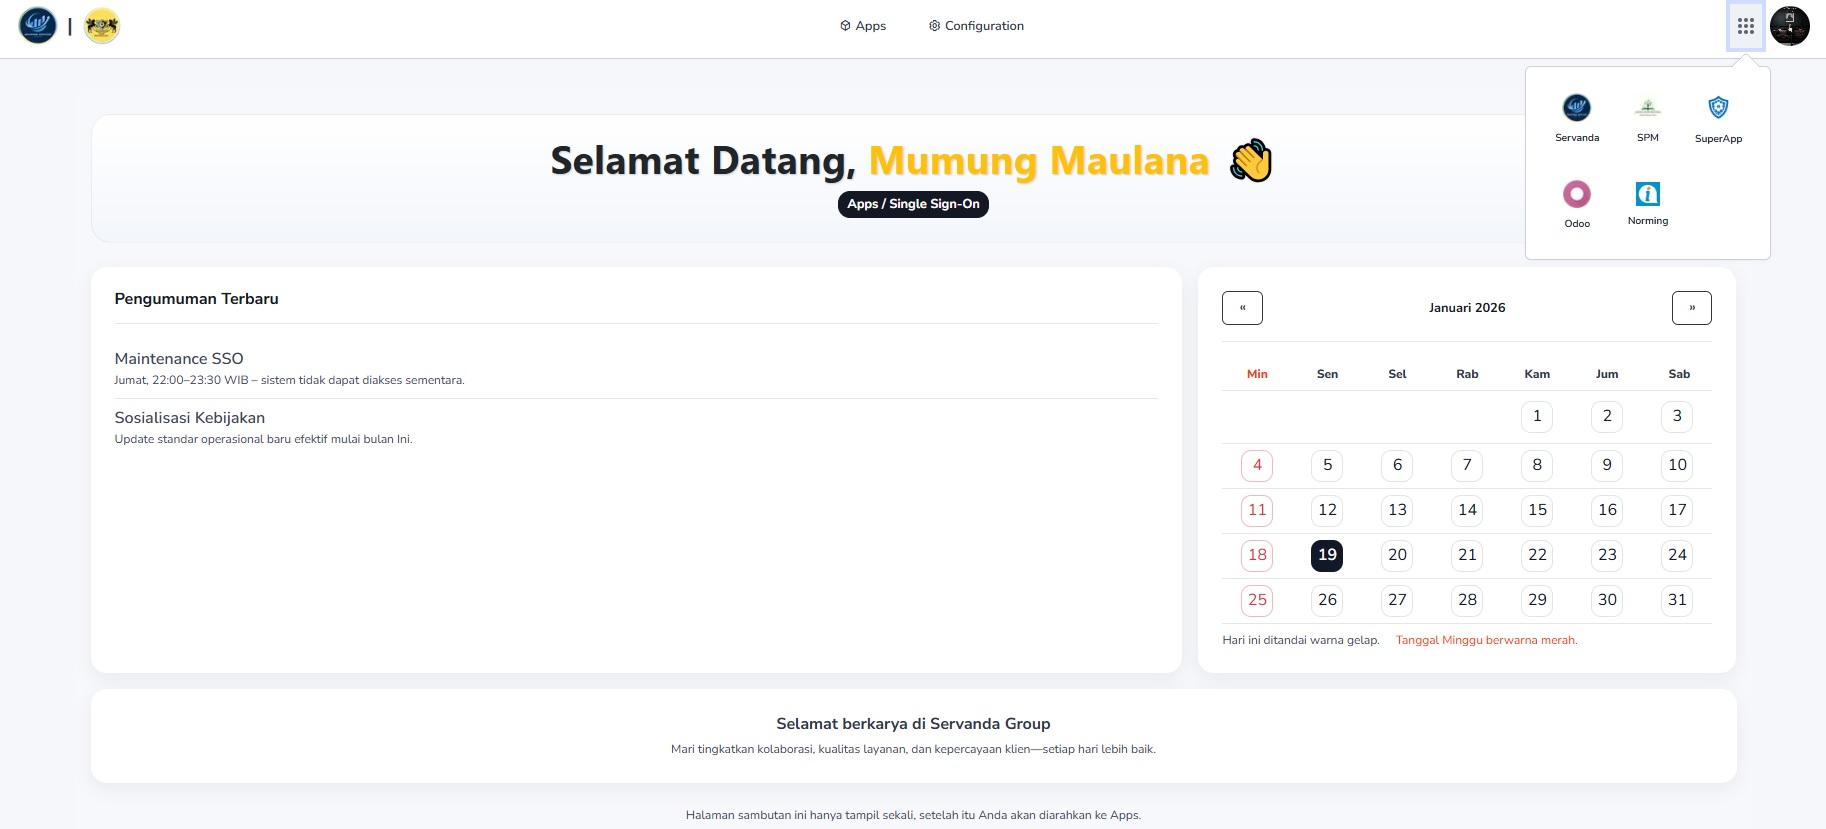
Task: Select today's date 19 in calendar
Action: pyautogui.click(x=1326, y=555)
